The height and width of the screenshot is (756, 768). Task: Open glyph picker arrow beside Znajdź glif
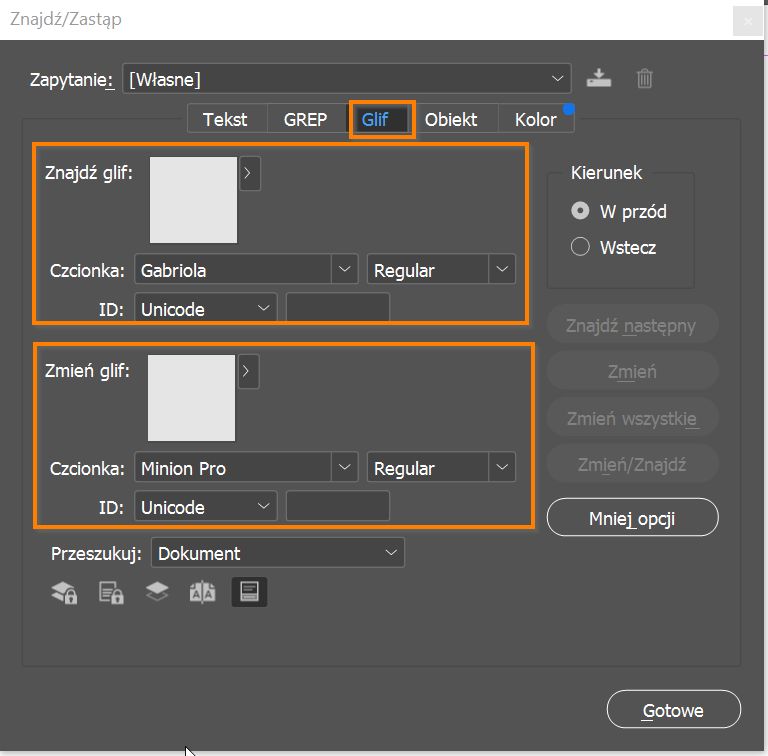(250, 174)
